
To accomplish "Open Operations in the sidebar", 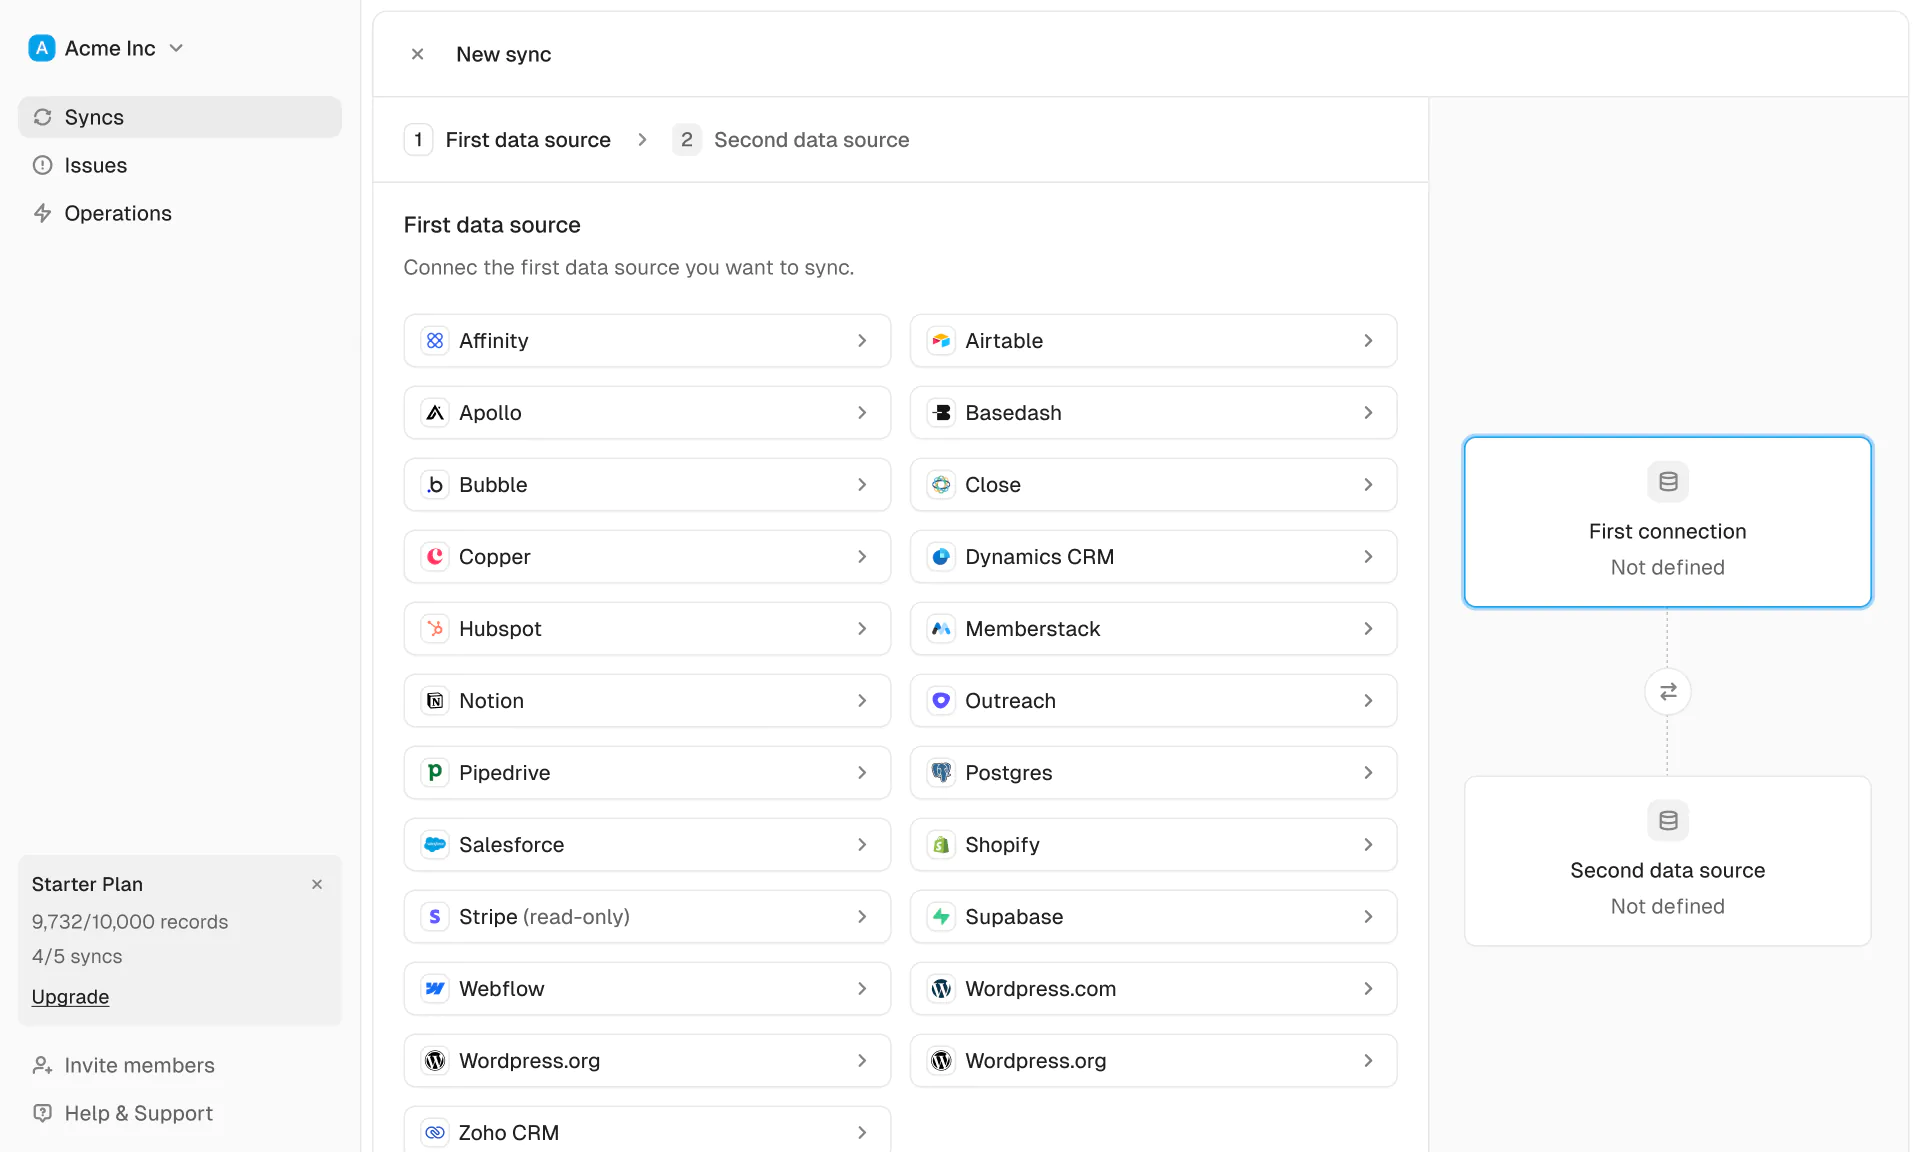I will click(180, 213).
